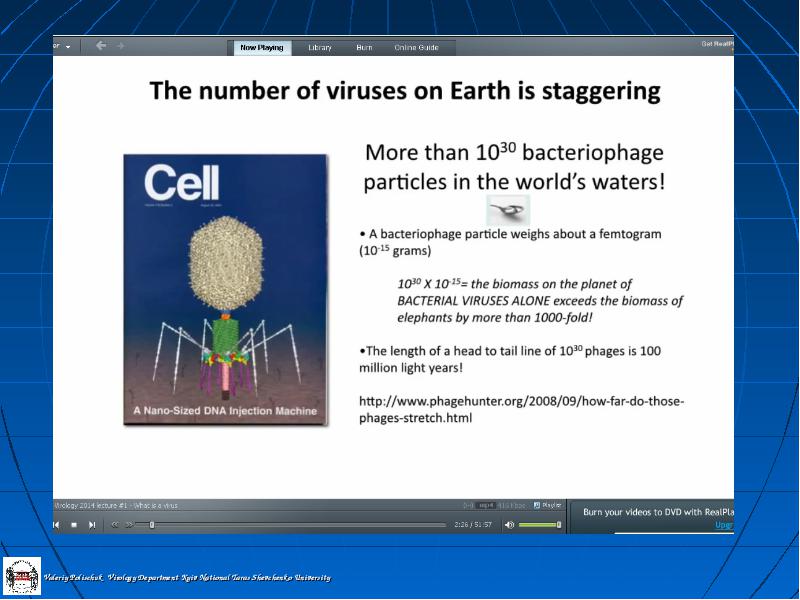
Task: Open the Library tab
Action: 320,47
